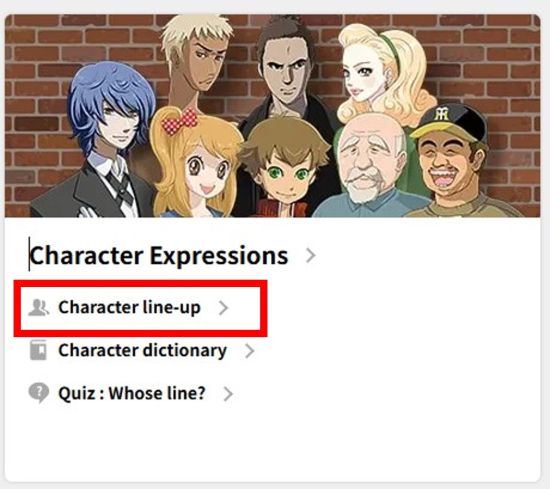The image size is (550, 489).
Task: Expand the chevron next to Character Expressions
Action: pyautogui.click(x=310, y=255)
